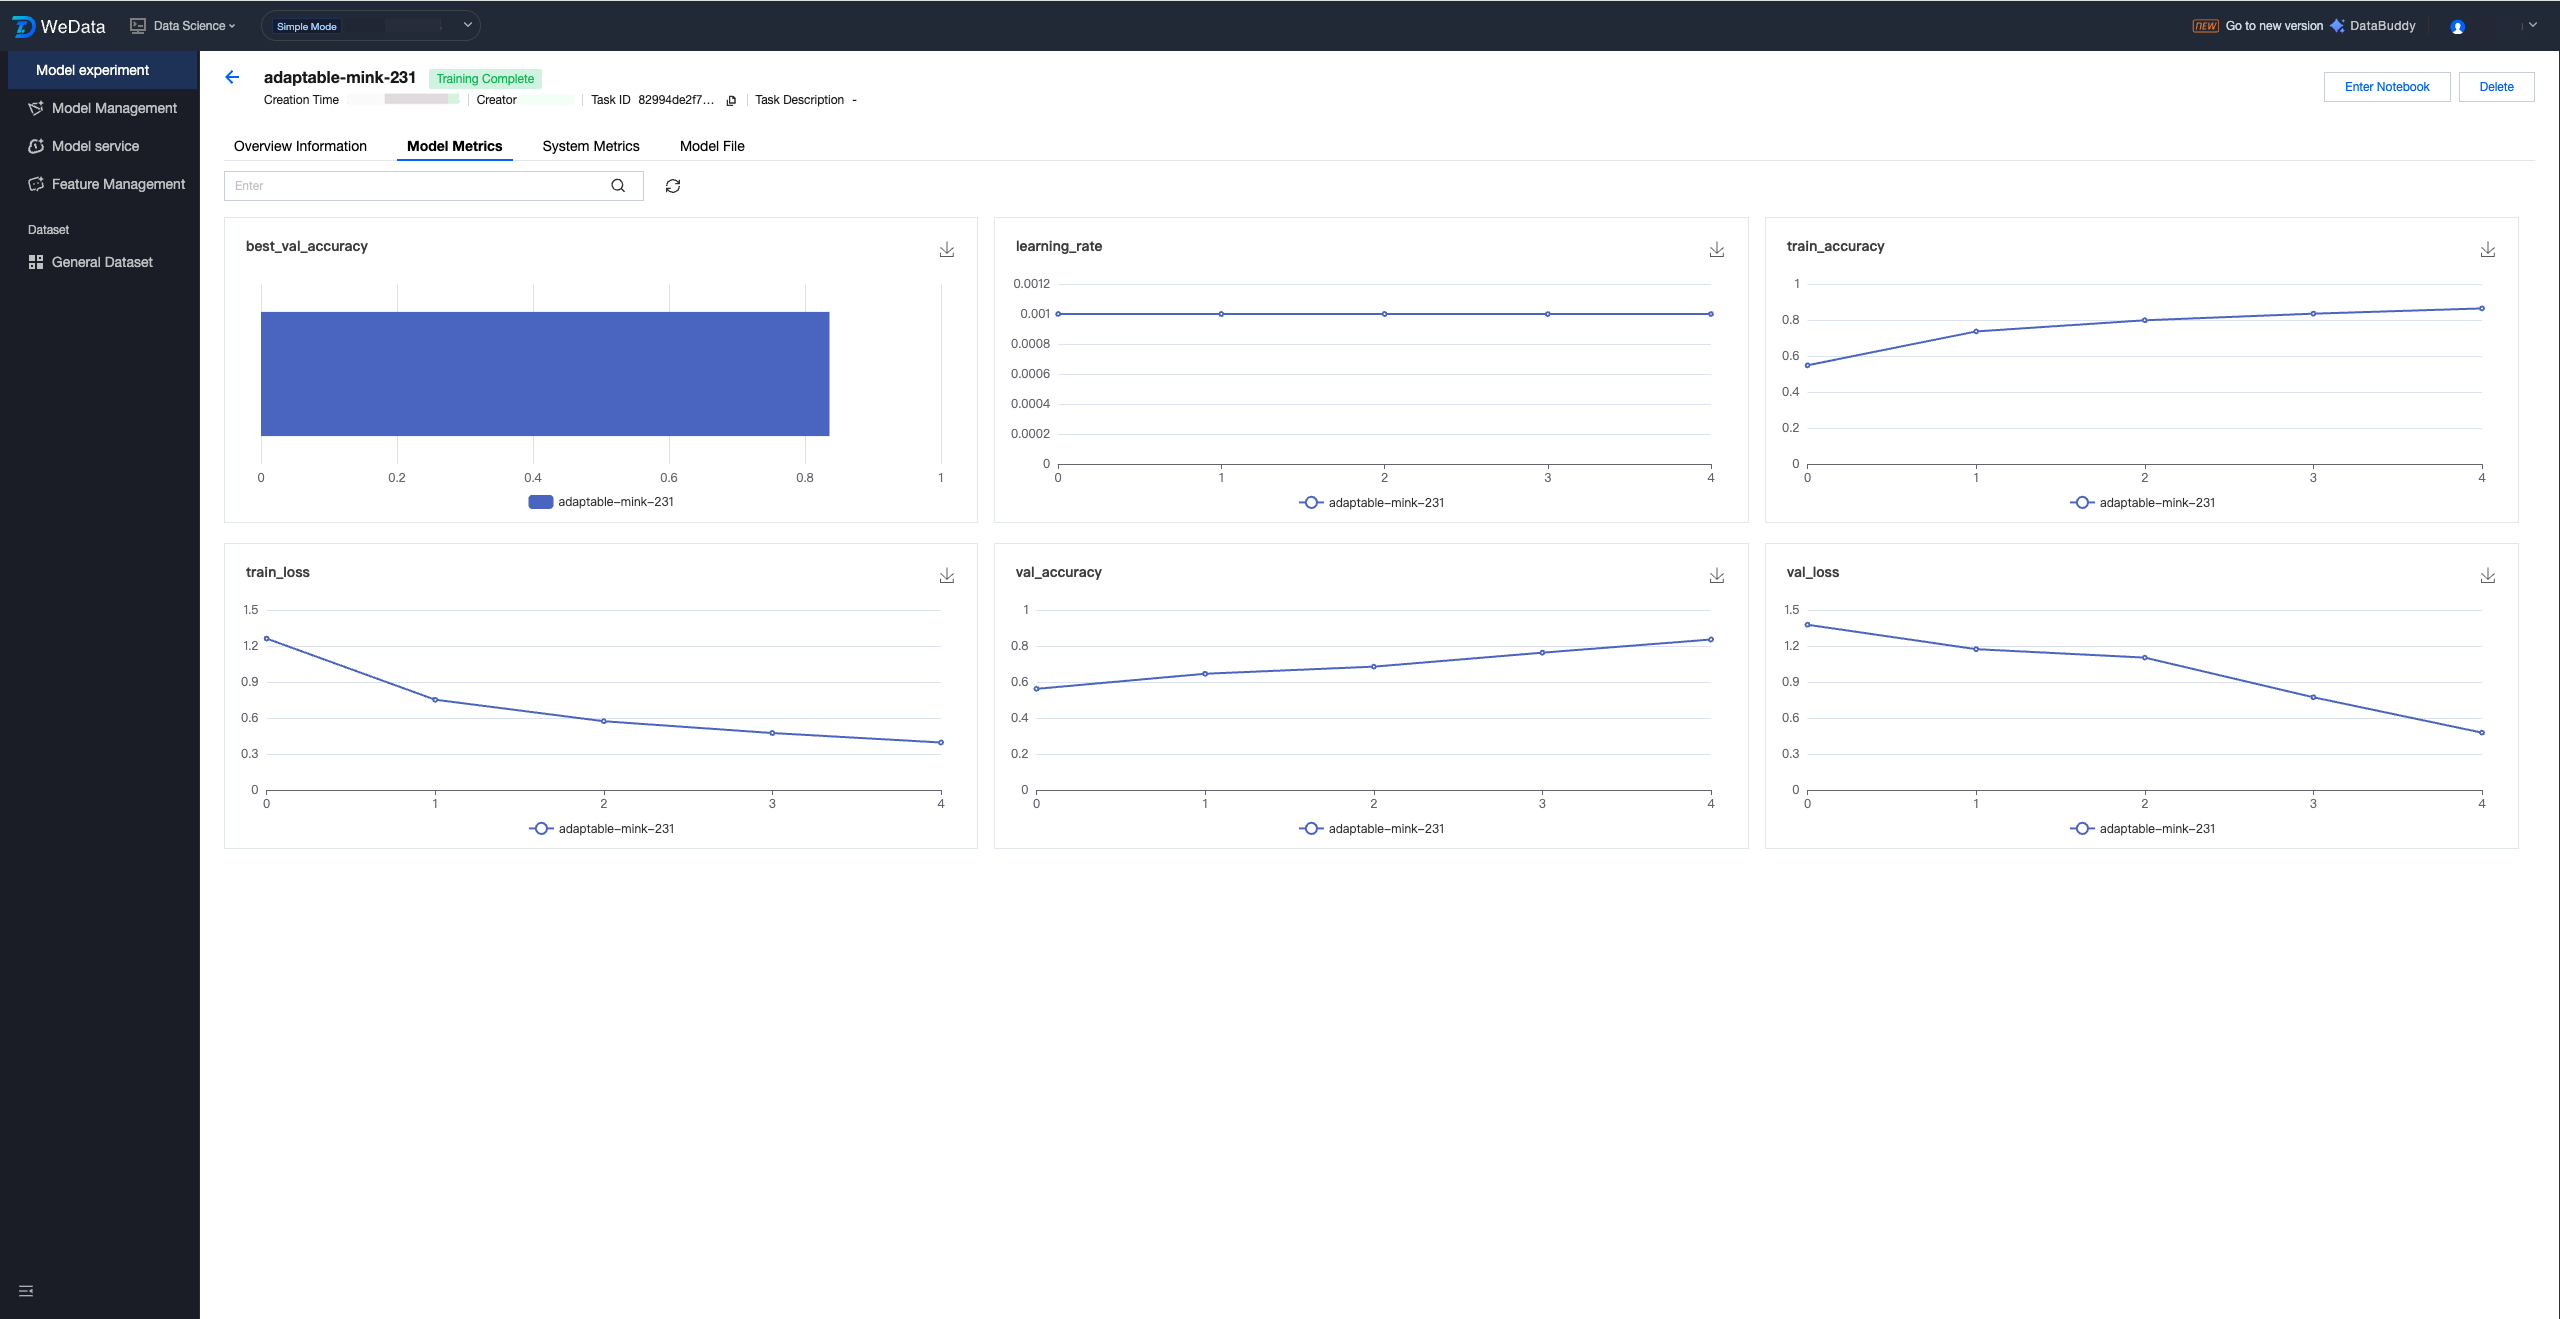Switch to the System Metrics tab
2560x1319 pixels.
click(590, 146)
